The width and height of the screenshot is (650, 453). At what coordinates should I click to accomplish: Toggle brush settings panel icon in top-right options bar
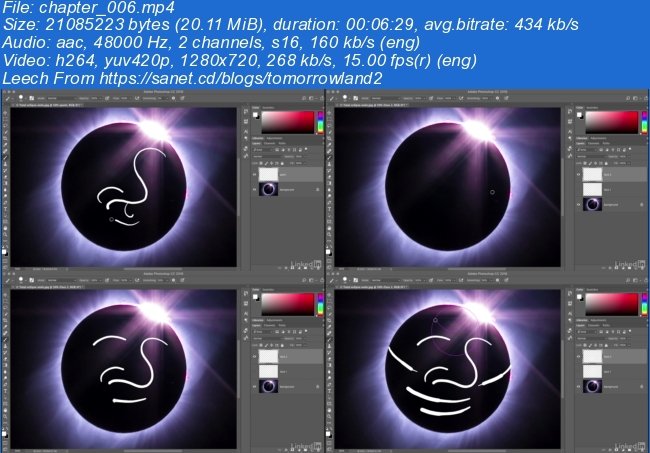pos(356,98)
